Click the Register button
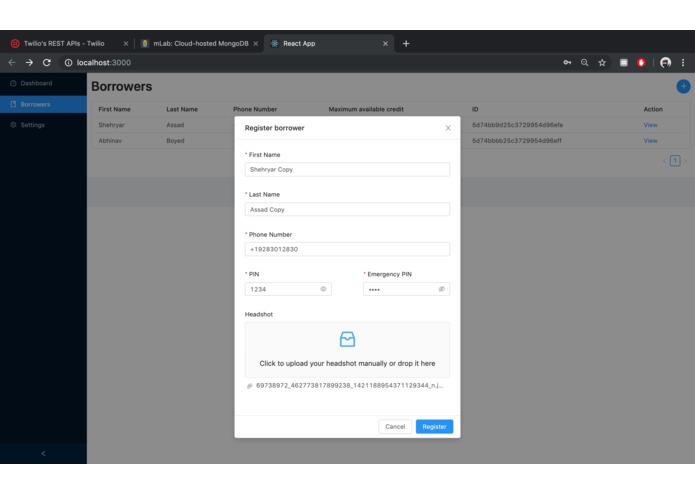The height and width of the screenshot is (494, 695). point(434,427)
